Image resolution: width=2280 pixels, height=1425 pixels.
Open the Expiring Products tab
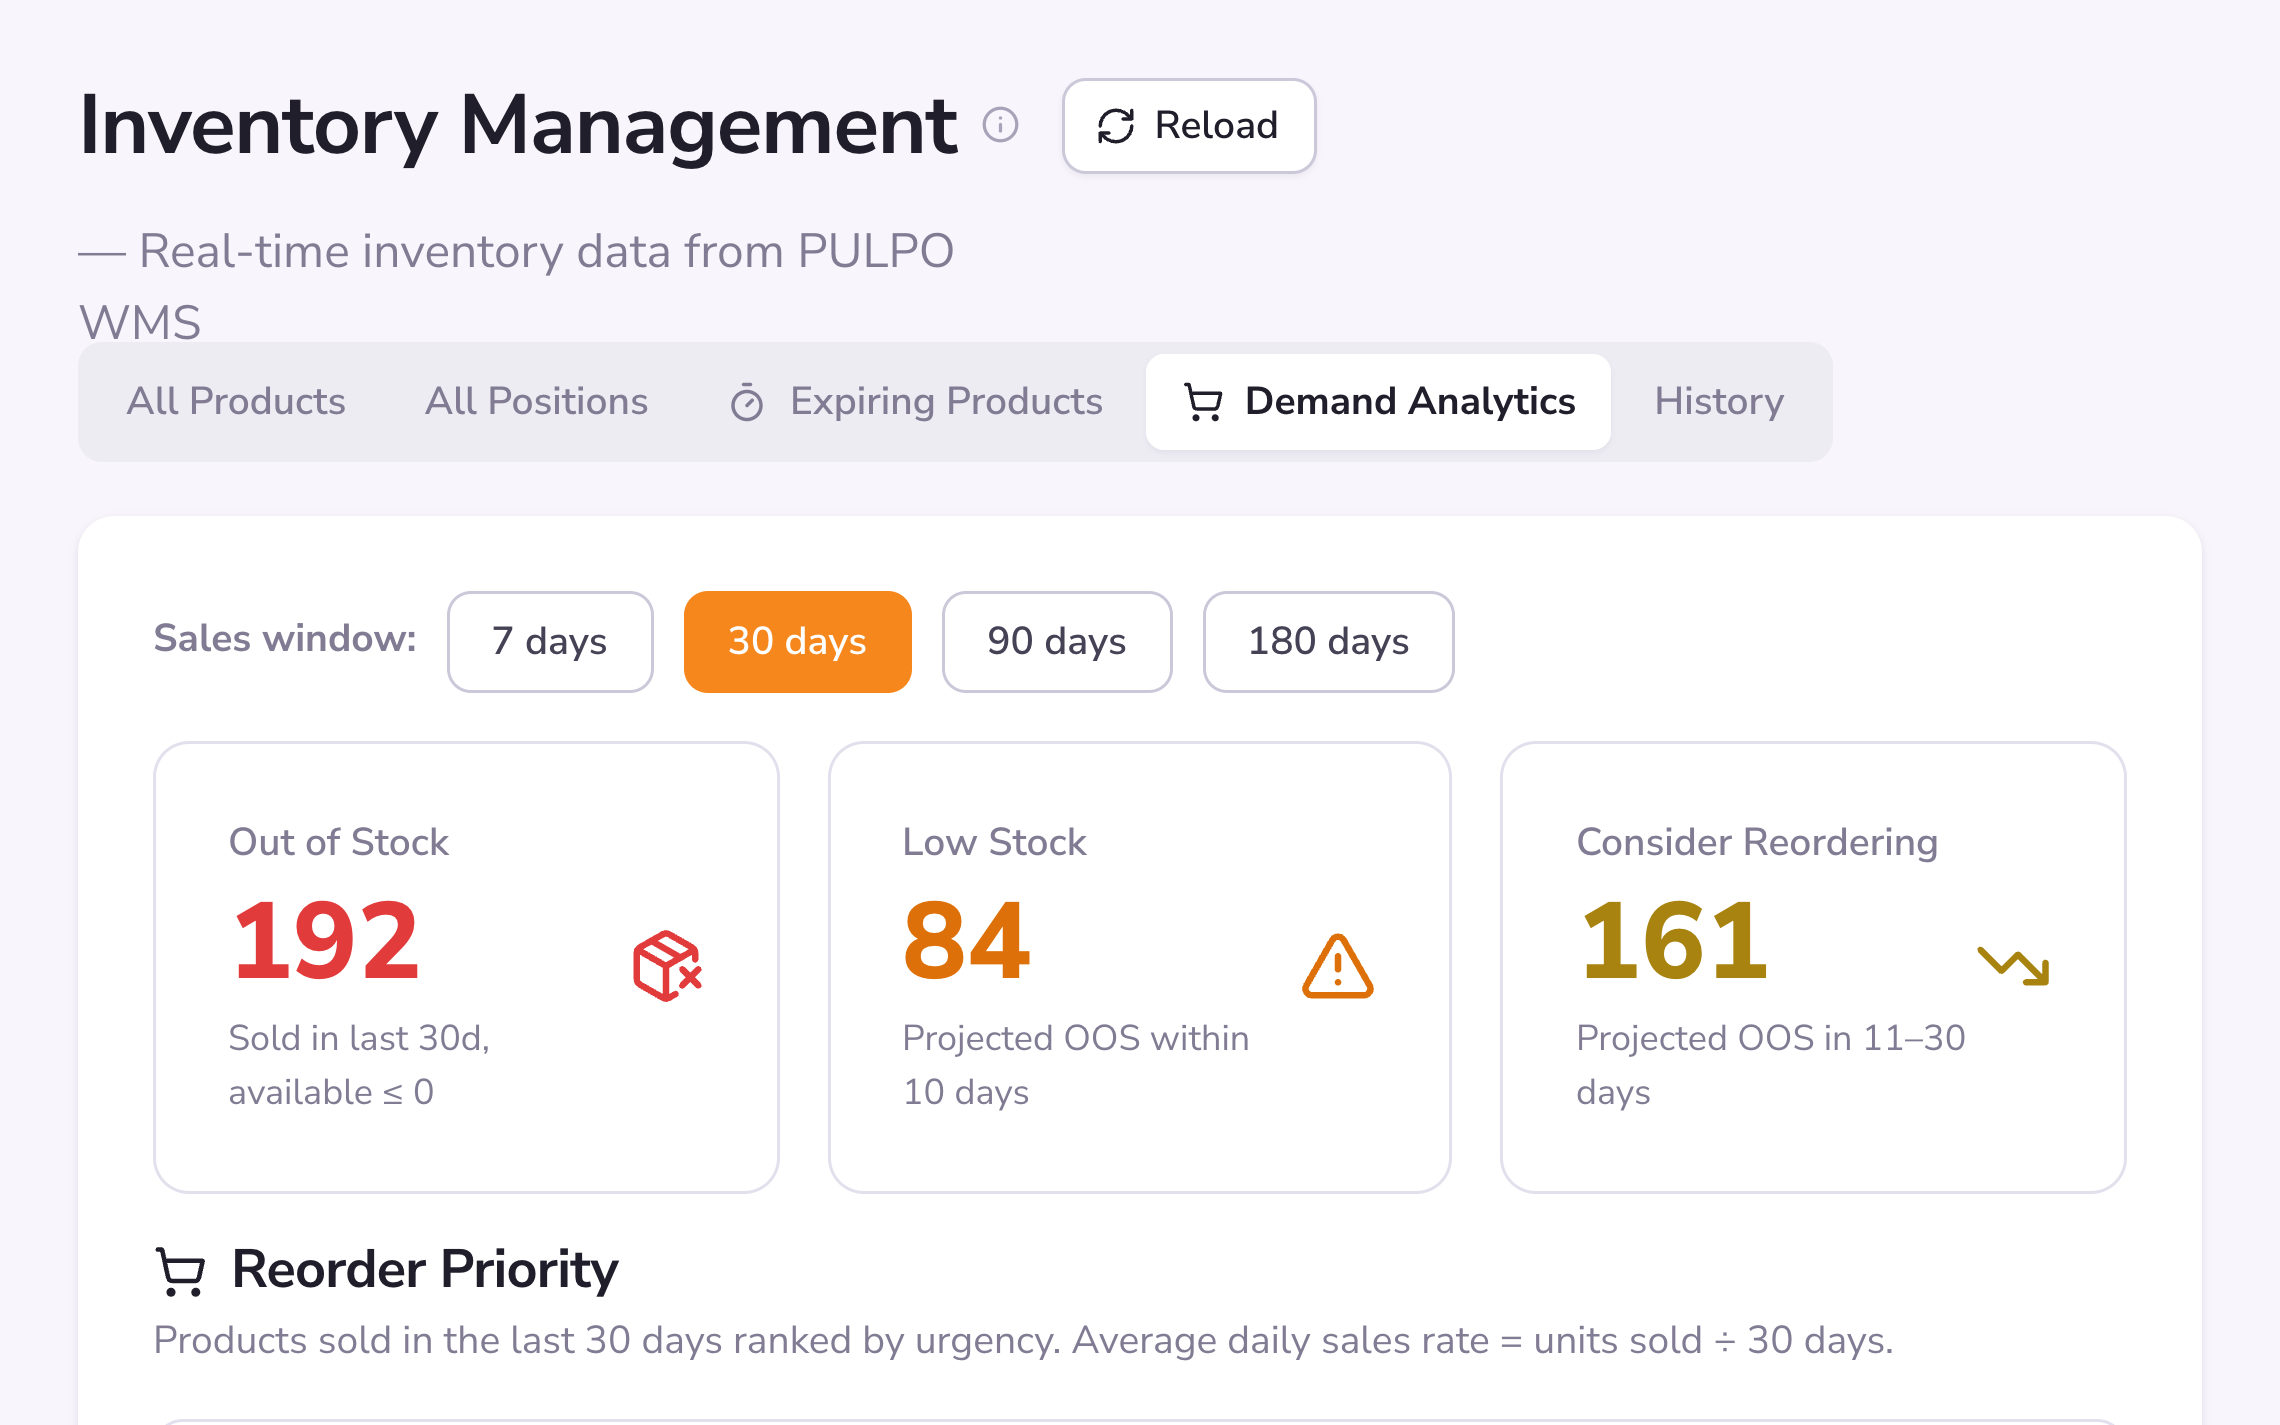(x=916, y=402)
